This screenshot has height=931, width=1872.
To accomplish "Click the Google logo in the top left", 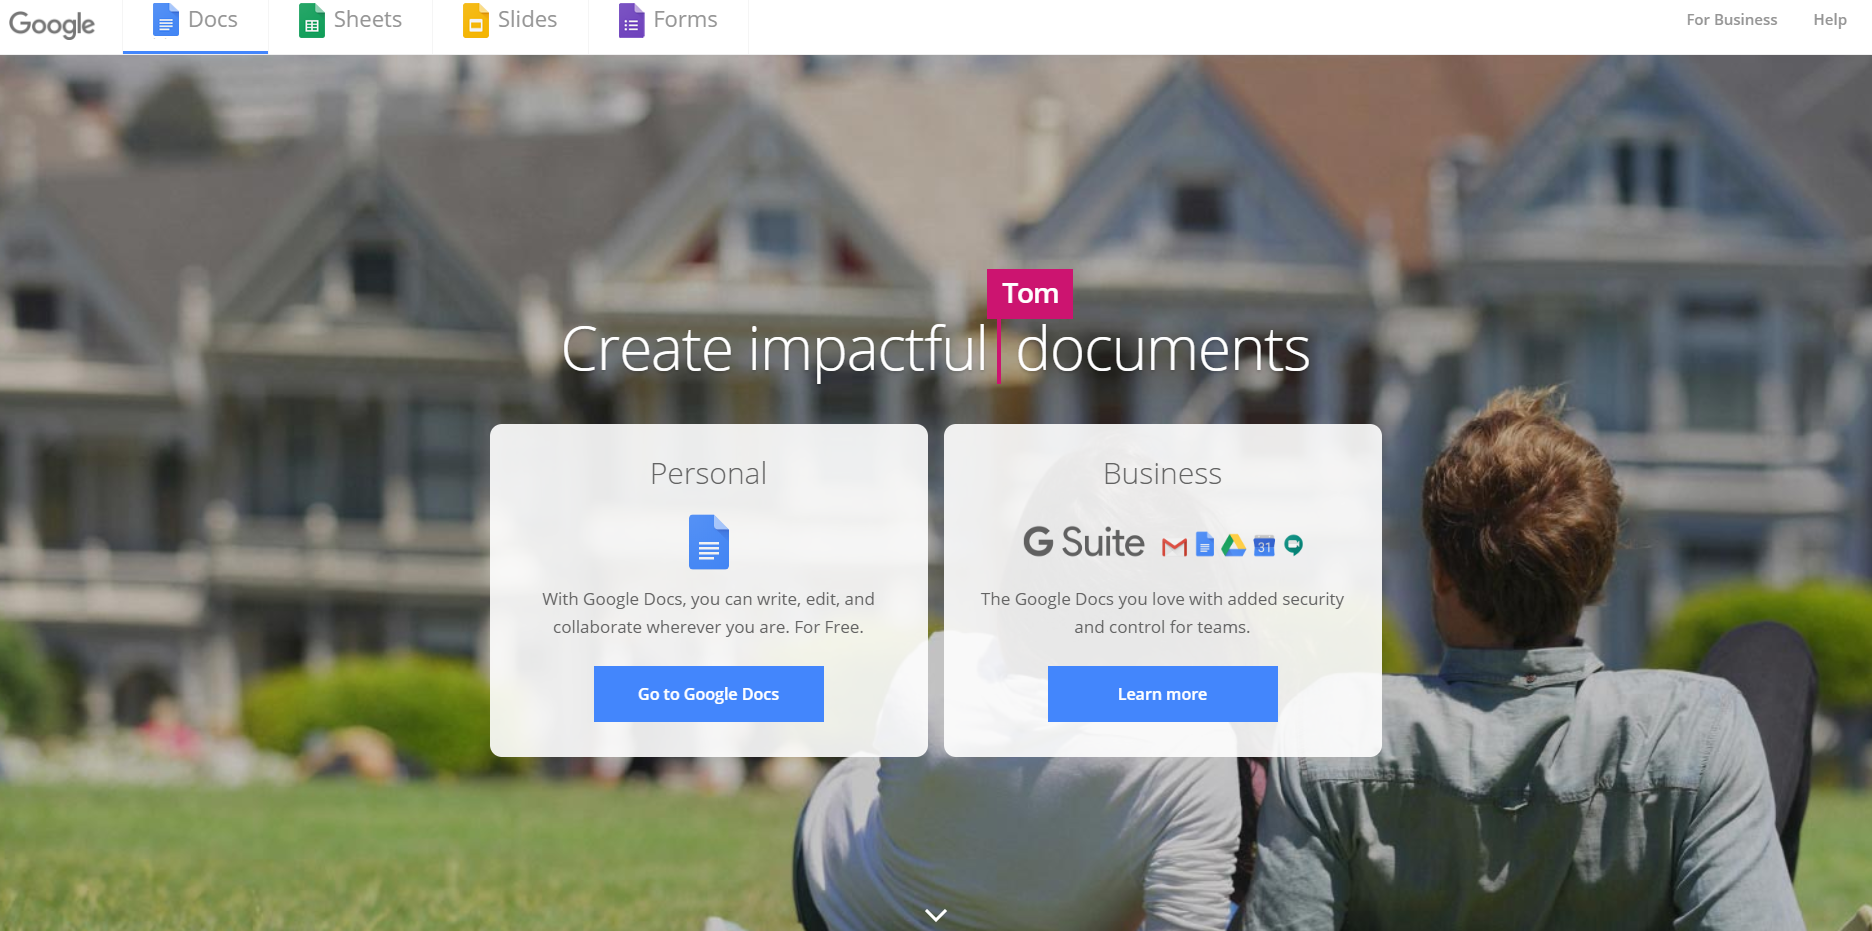I will coord(52,25).
